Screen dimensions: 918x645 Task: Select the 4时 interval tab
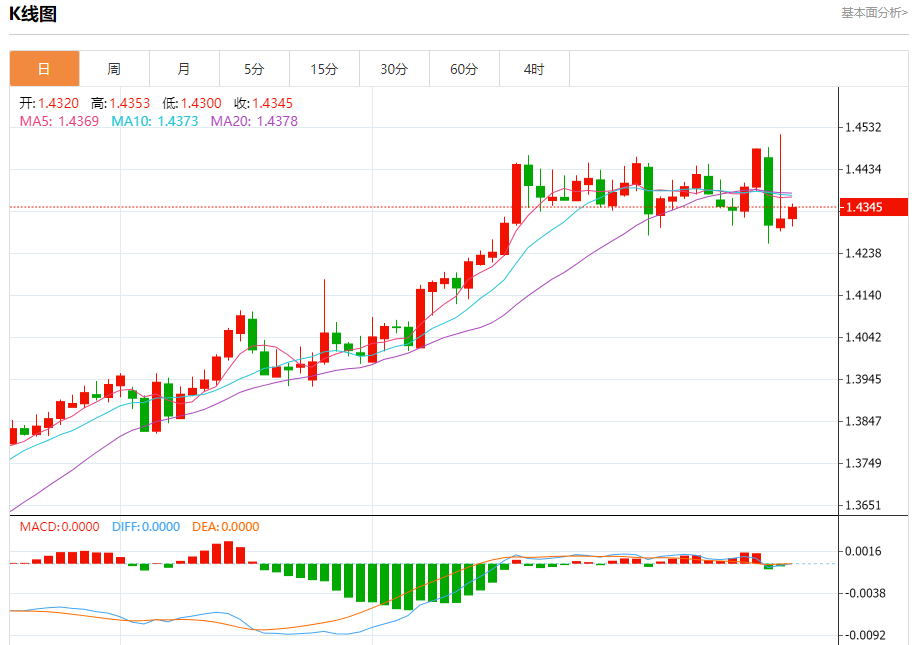(534, 69)
